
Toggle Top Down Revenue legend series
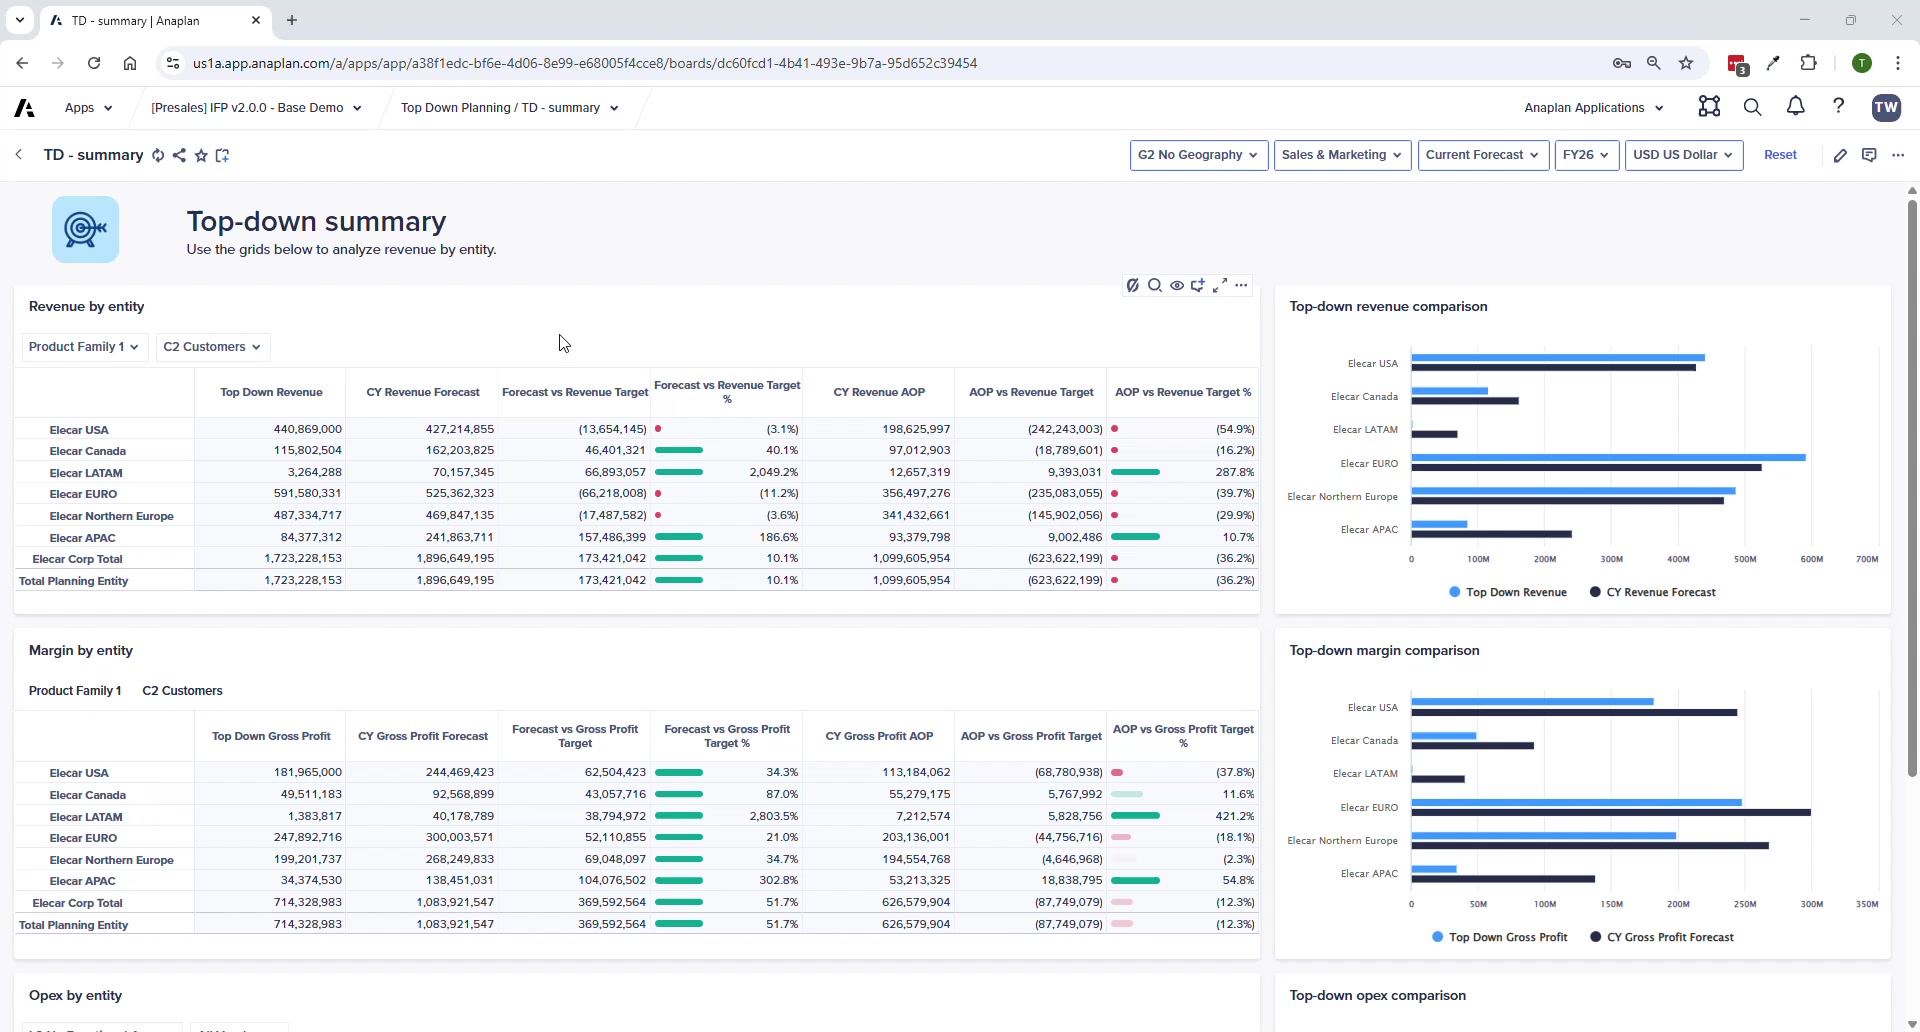(1508, 592)
